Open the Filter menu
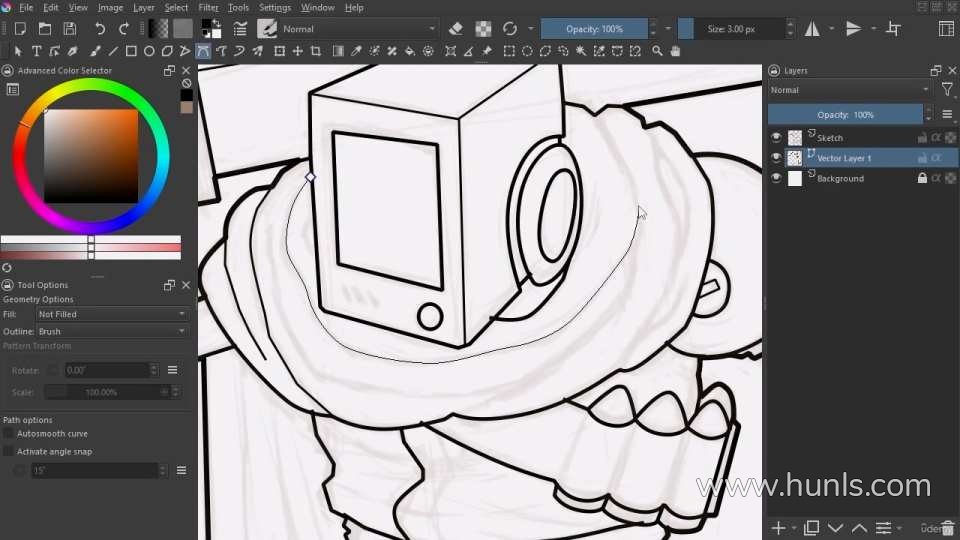The width and height of the screenshot is (960, 540). pyautogui.click(x=208, y=7)
